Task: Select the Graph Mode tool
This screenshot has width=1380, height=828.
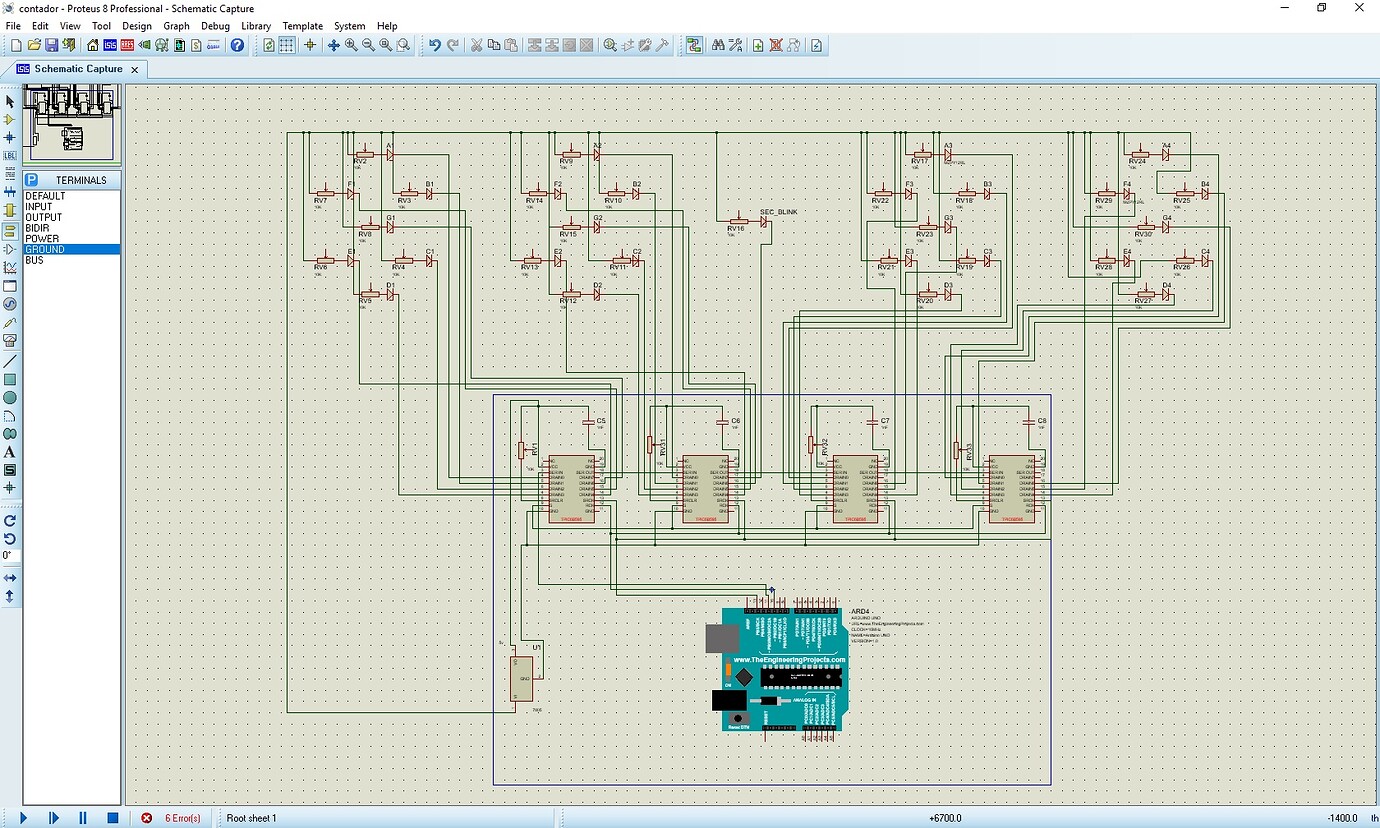Action: (x=9, y=267)
